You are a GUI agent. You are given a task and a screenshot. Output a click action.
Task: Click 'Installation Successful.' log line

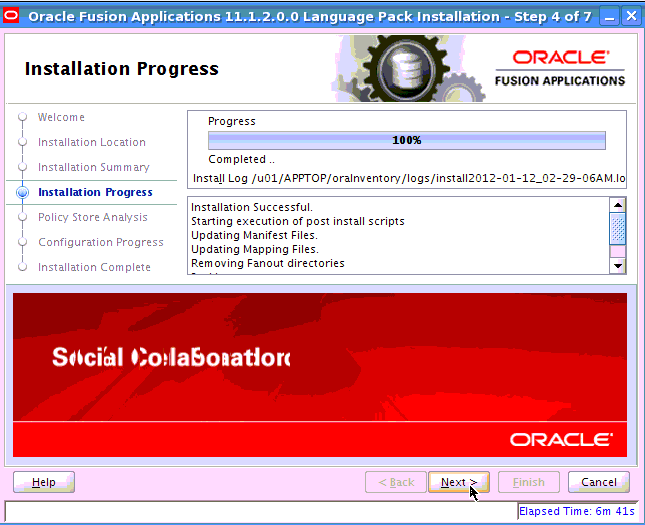coord(252,207)
